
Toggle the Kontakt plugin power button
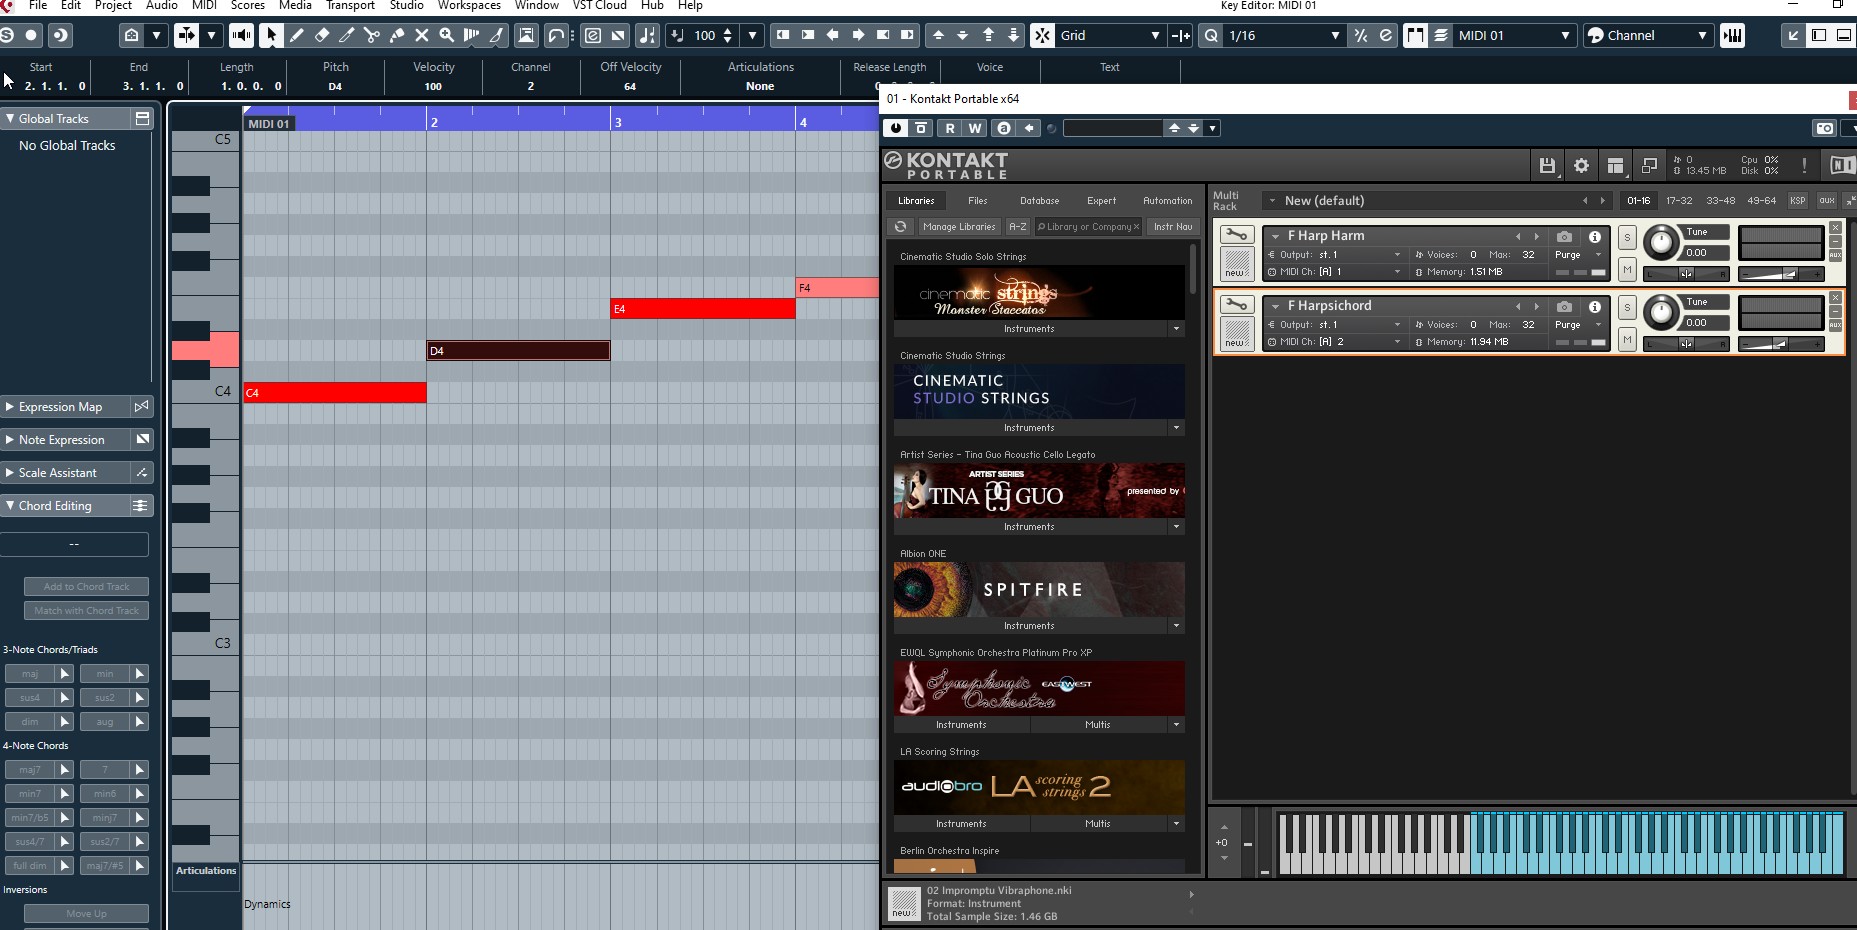(x=895, y=128)
